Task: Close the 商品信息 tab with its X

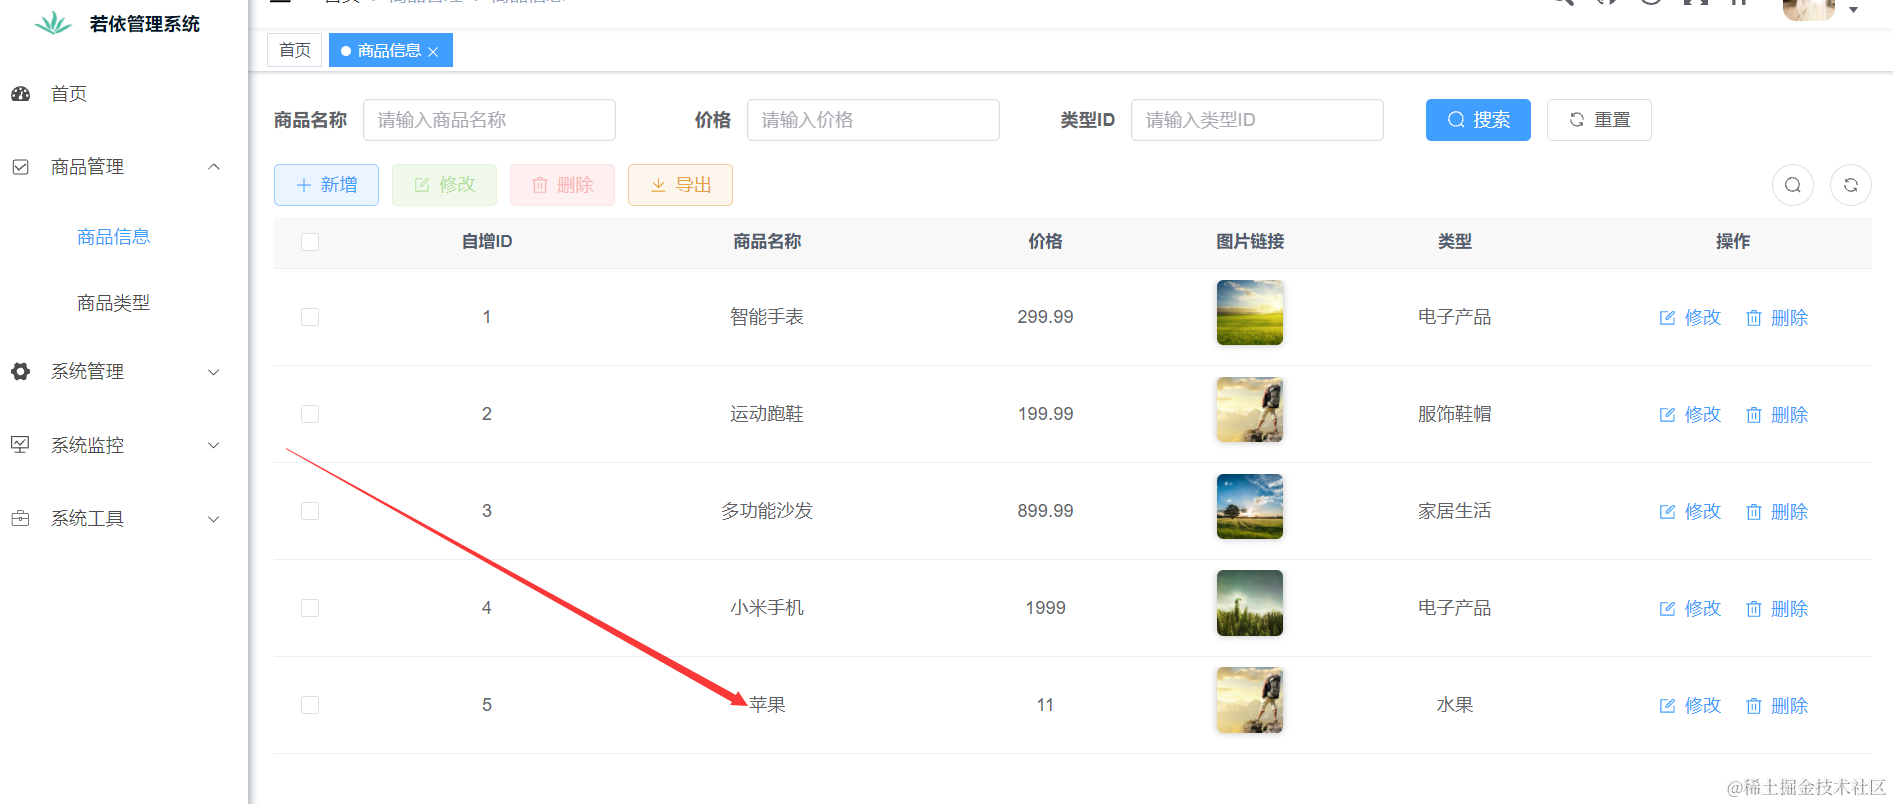Action: (x=433, y=52)
